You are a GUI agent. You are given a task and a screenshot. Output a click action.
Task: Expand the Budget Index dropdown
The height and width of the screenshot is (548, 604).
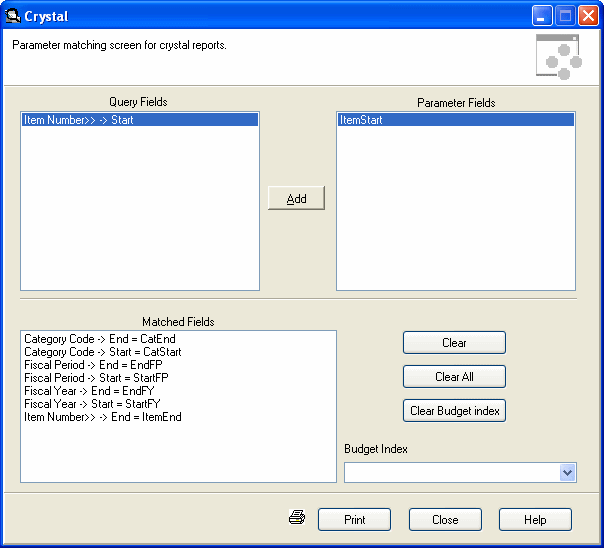click(x=568, y=472)
